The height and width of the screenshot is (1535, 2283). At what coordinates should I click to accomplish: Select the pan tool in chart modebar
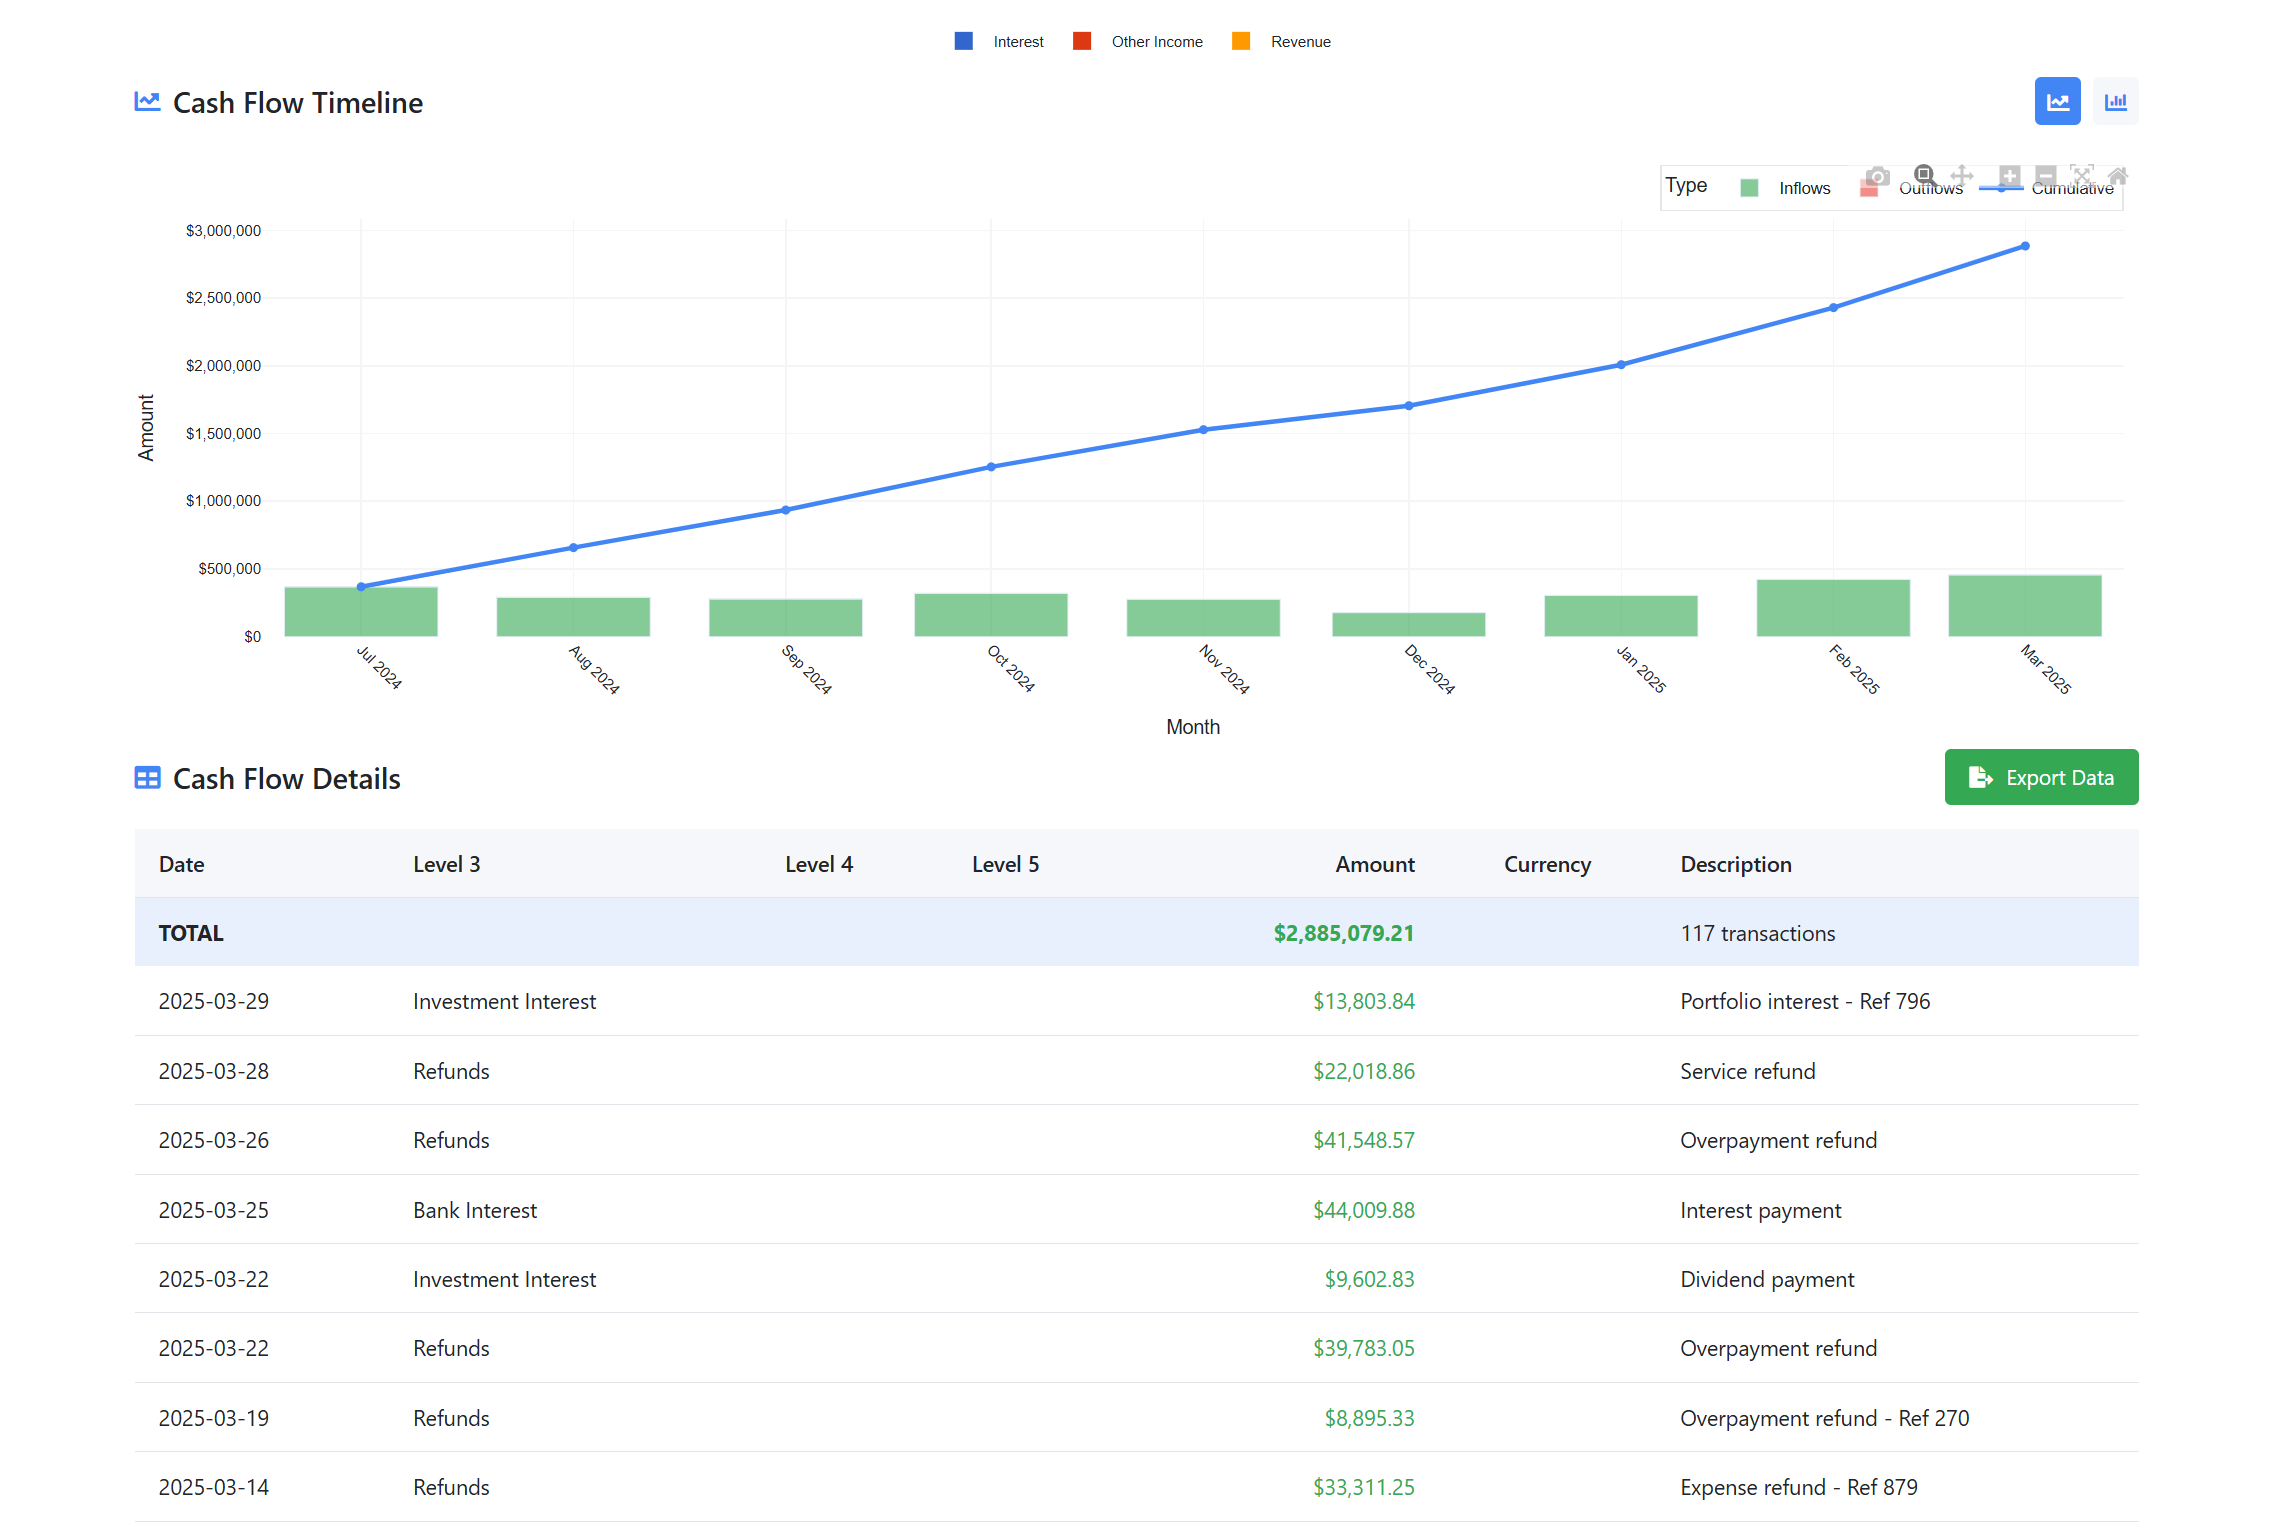1961,176
